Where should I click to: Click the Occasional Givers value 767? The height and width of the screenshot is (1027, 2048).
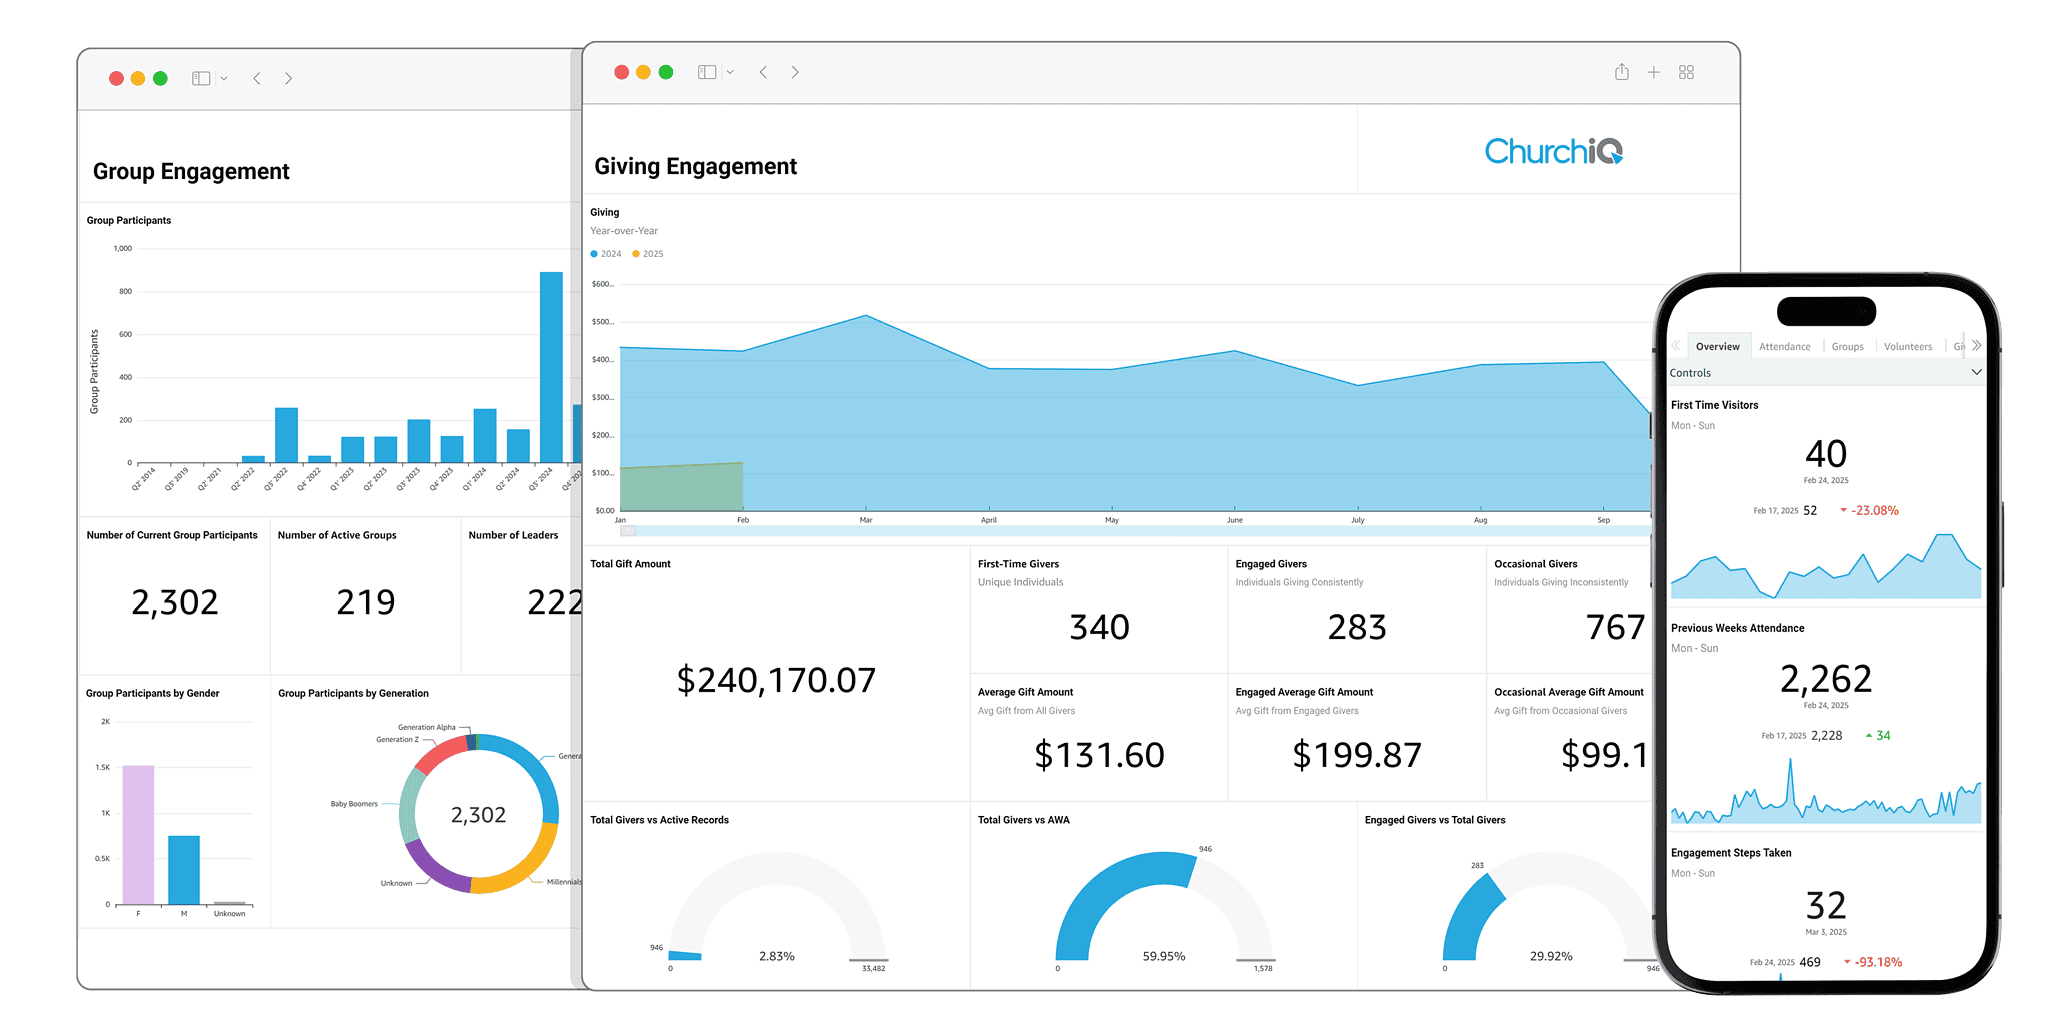[1615, 627]
